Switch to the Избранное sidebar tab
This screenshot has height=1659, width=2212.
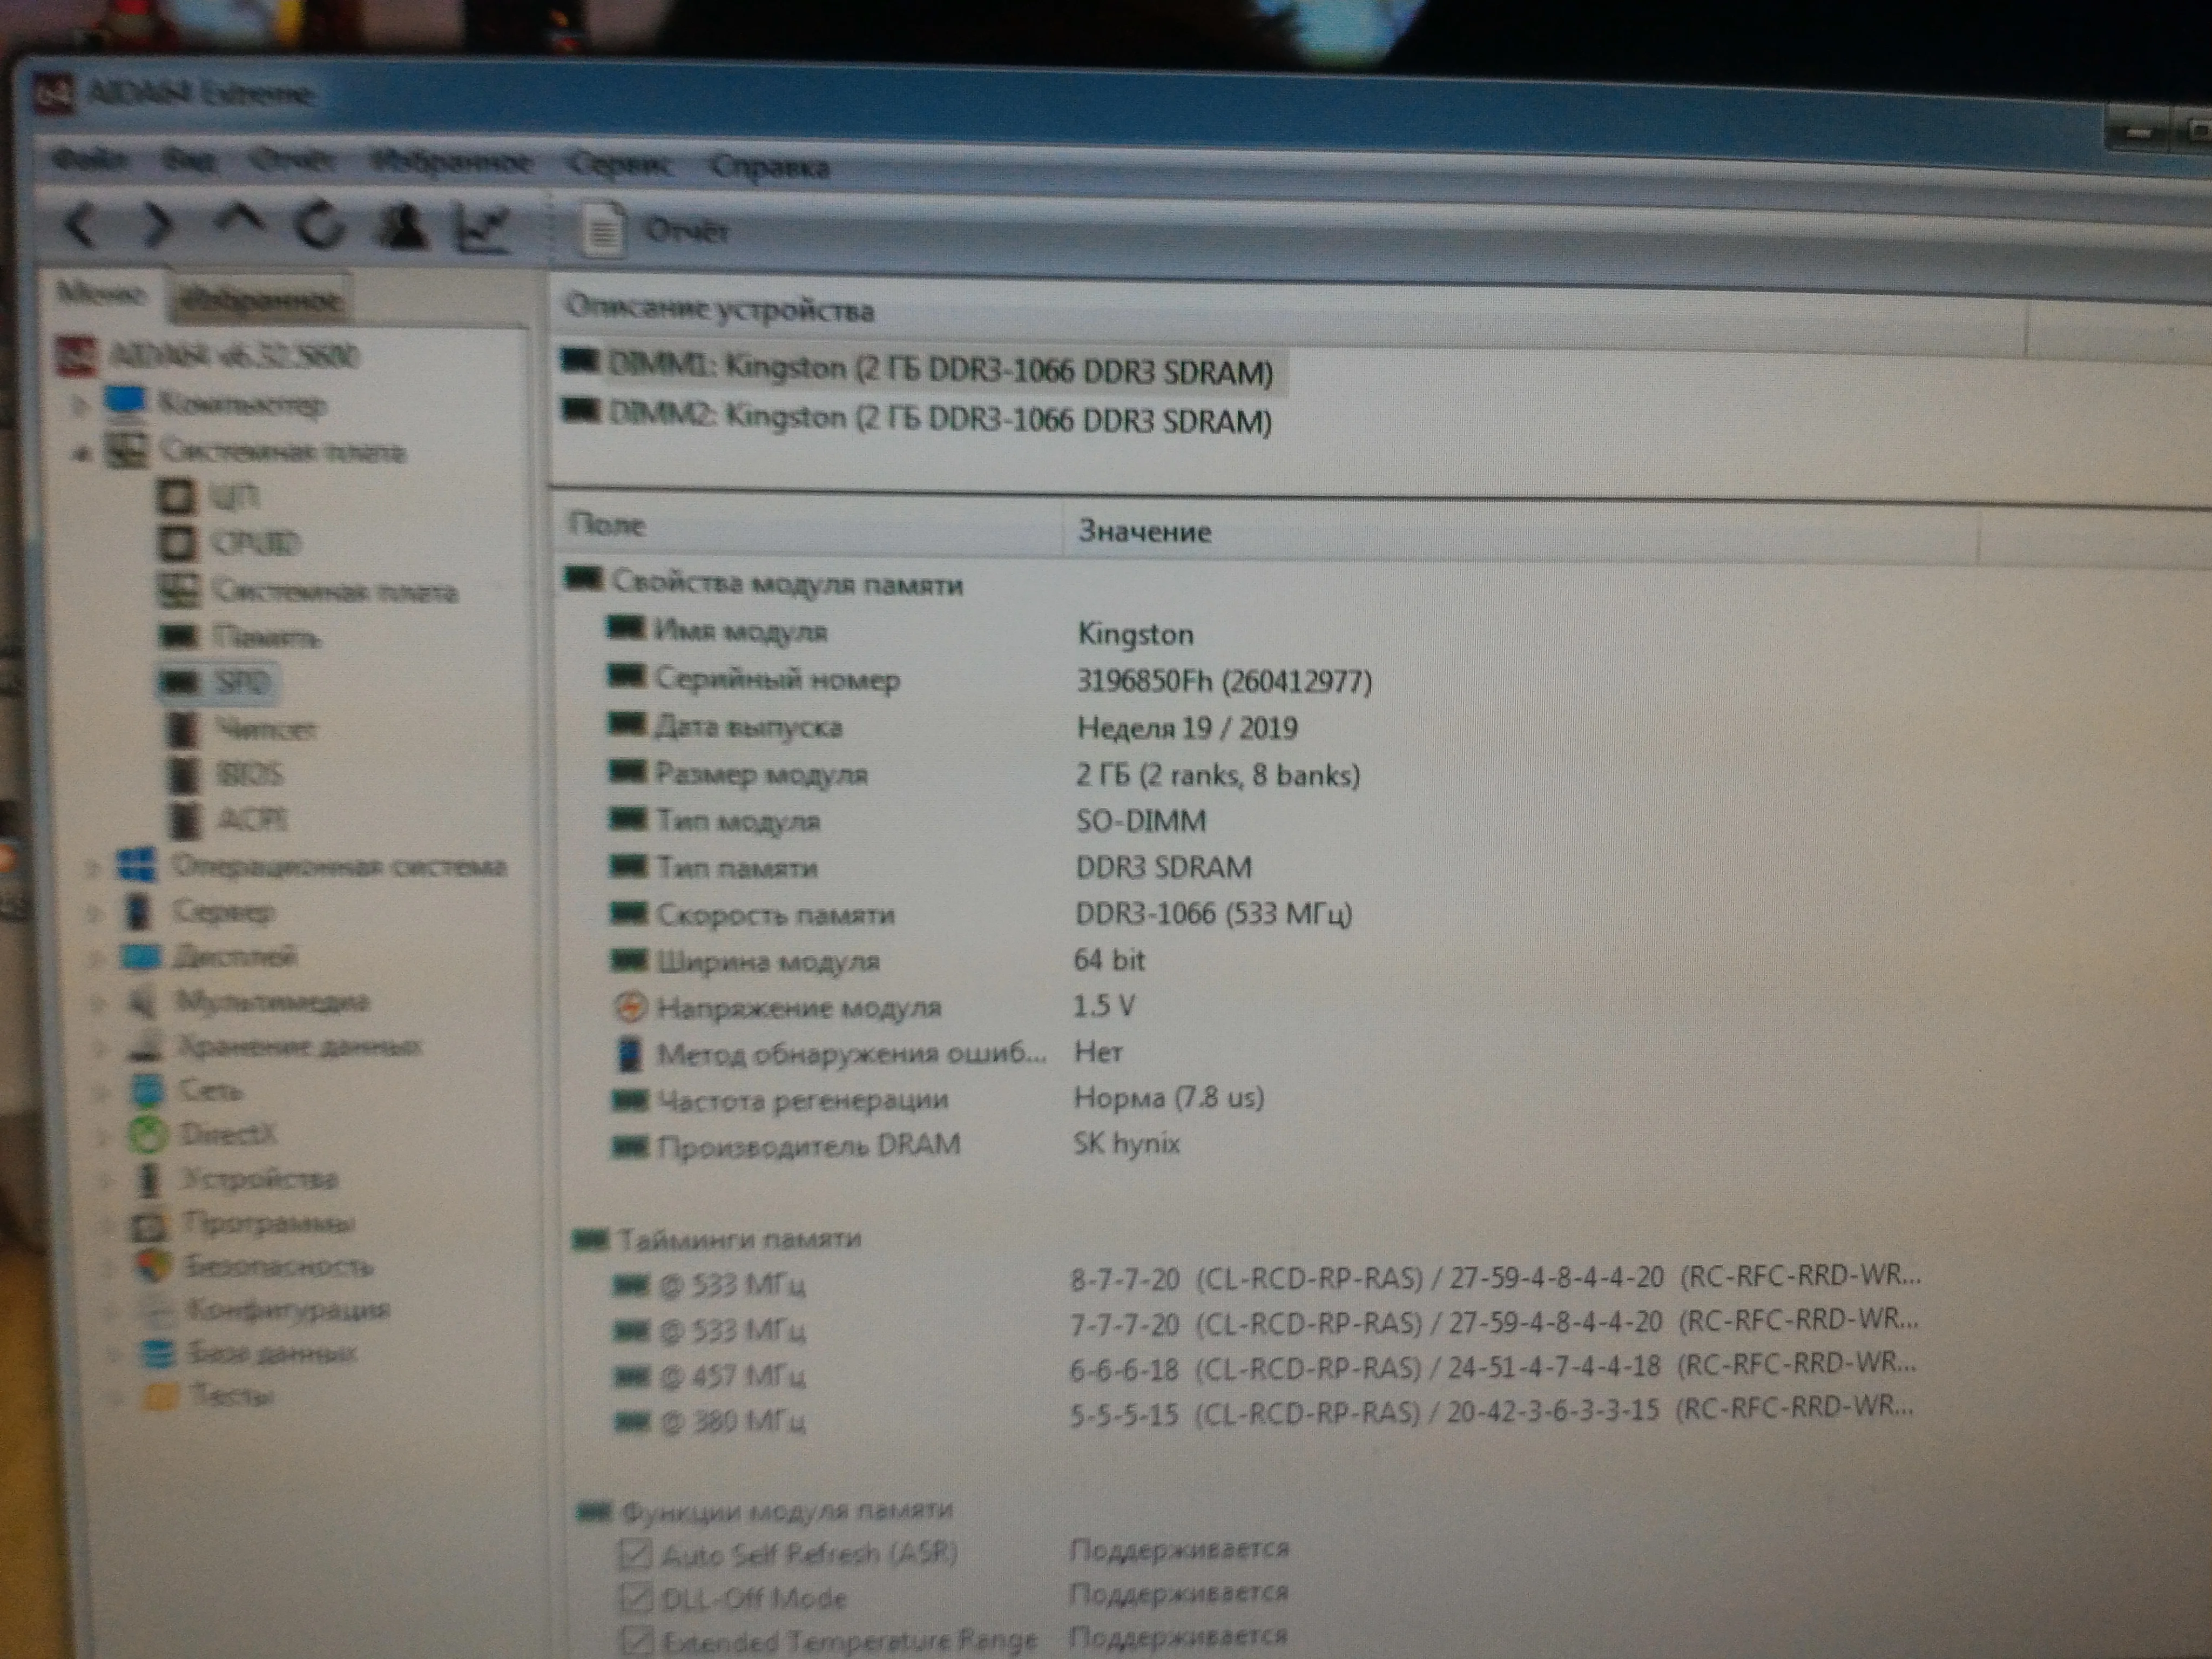point(262,299)
